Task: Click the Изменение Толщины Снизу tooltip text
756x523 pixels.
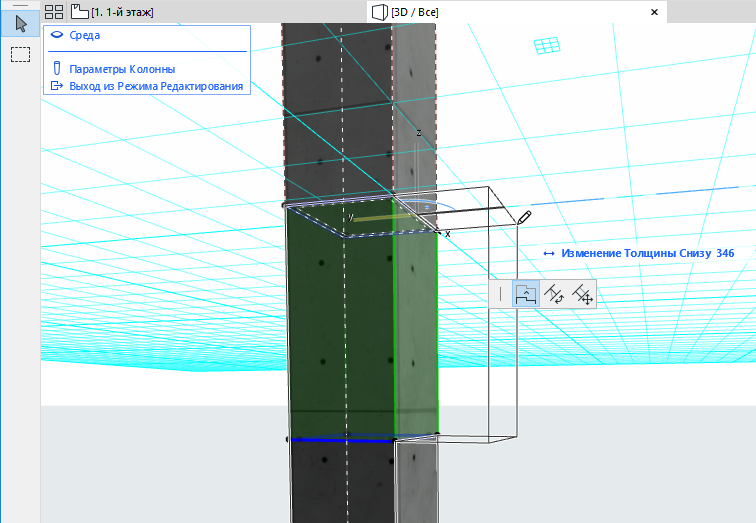Action: (x=636, y=253)
